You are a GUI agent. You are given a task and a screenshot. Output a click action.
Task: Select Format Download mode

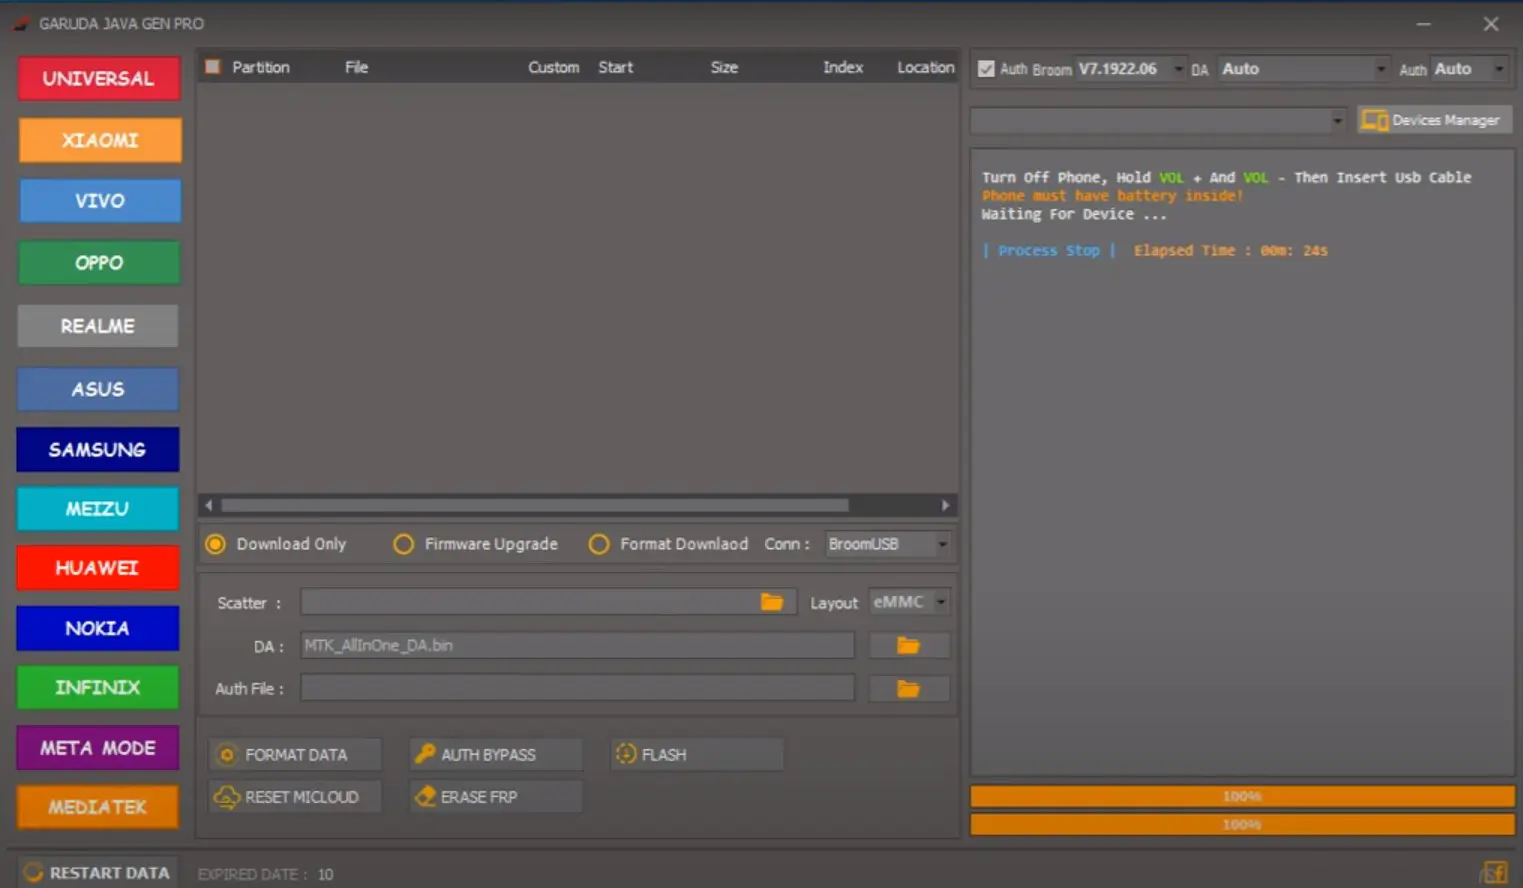[x=598, y=544]
